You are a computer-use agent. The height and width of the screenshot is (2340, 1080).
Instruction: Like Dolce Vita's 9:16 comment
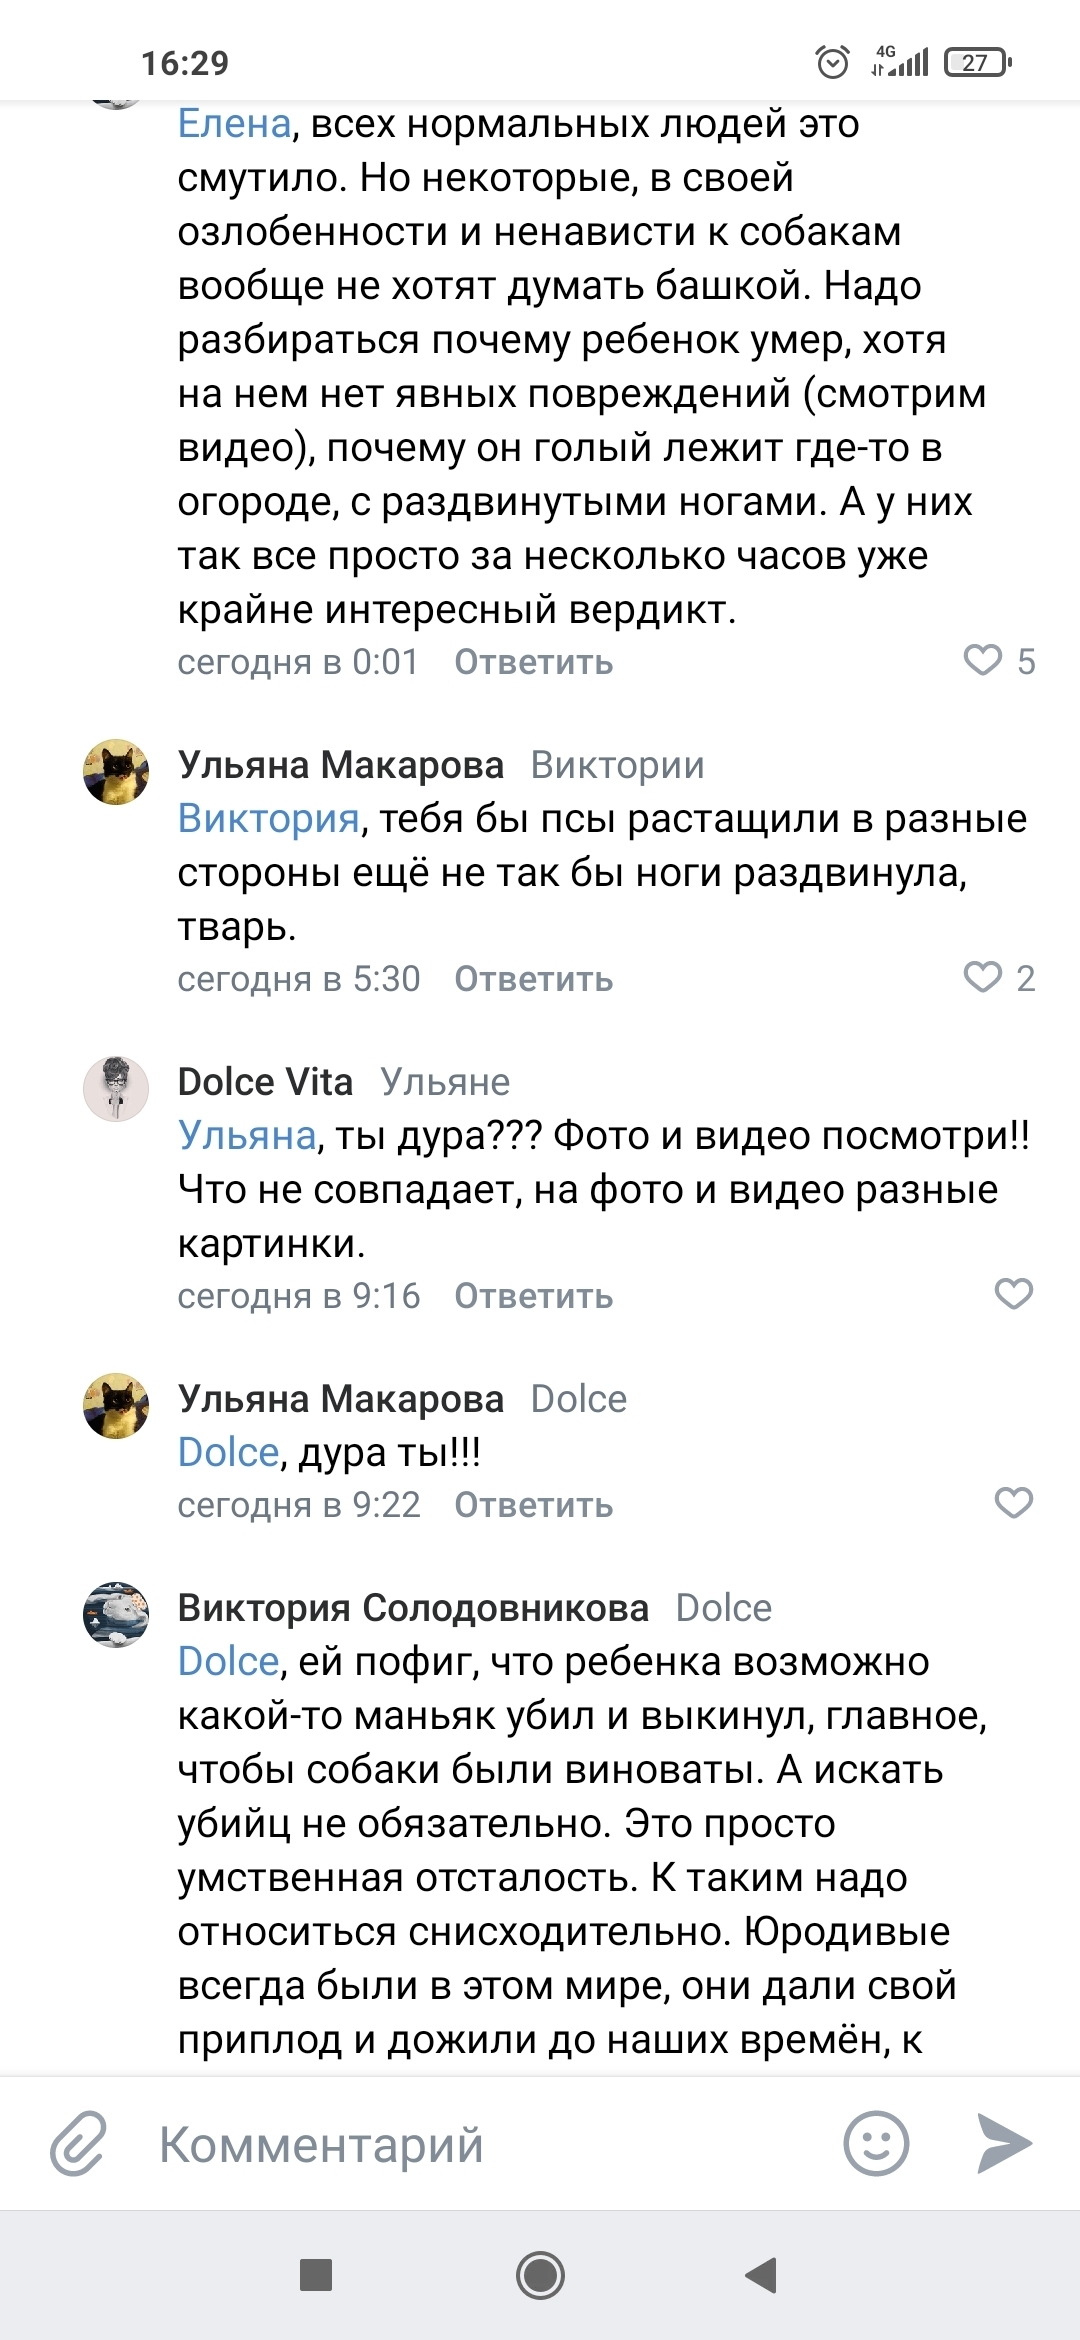pos(1013,1294)
